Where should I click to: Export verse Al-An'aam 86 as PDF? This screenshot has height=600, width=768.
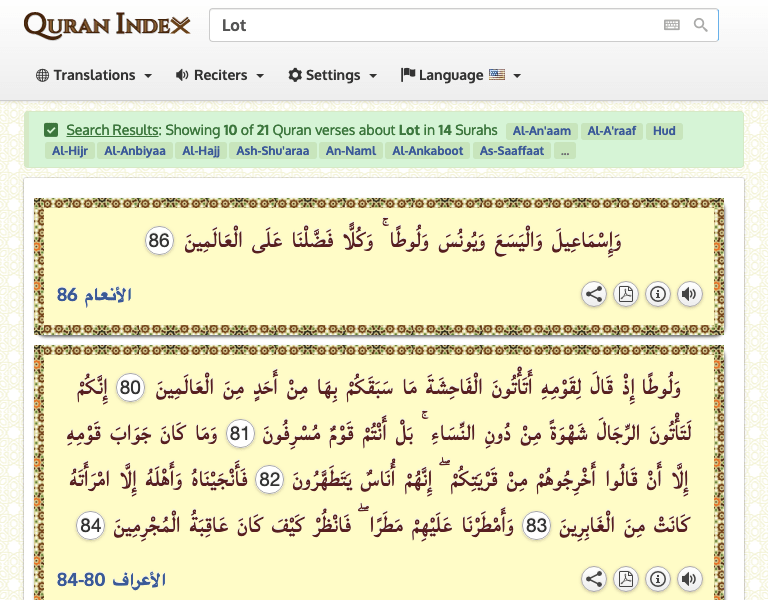click(x=625, y=294)
